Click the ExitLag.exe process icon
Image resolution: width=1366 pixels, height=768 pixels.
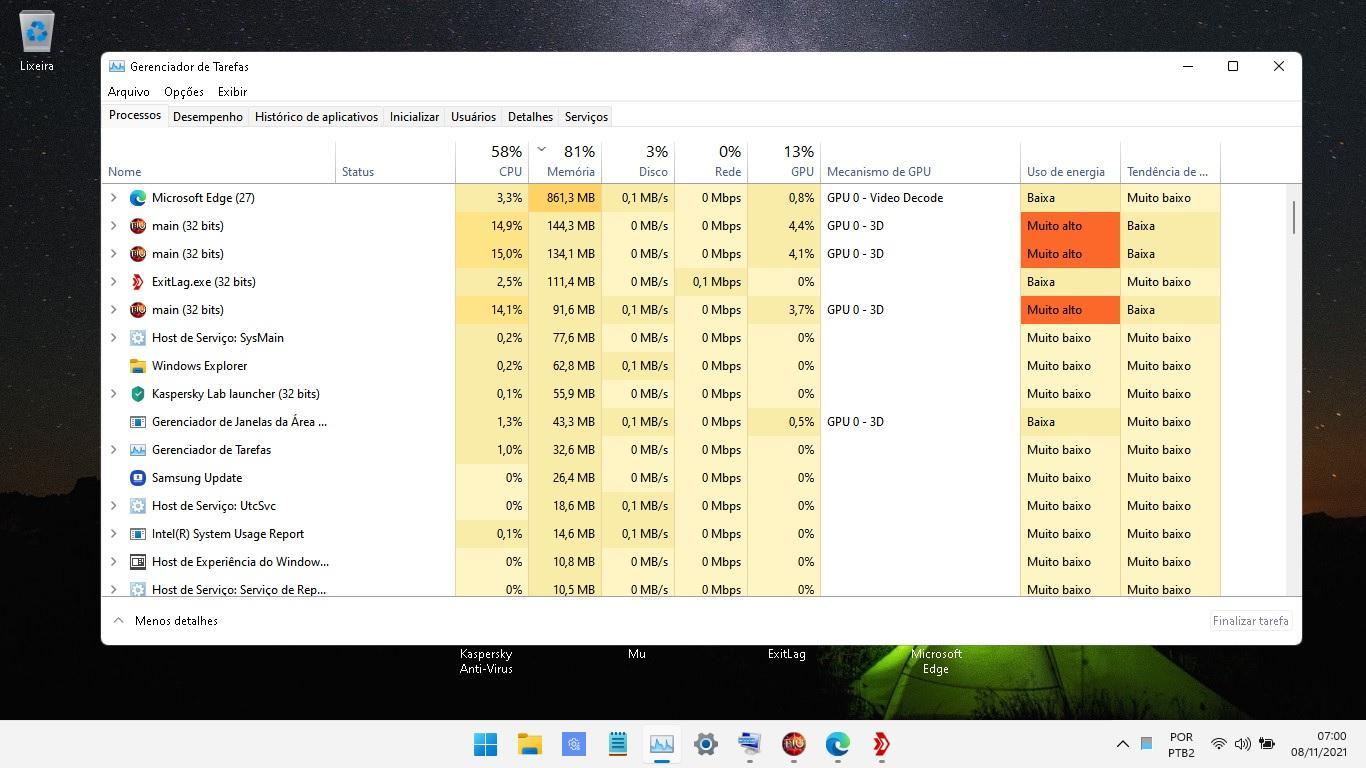(138, 282)
